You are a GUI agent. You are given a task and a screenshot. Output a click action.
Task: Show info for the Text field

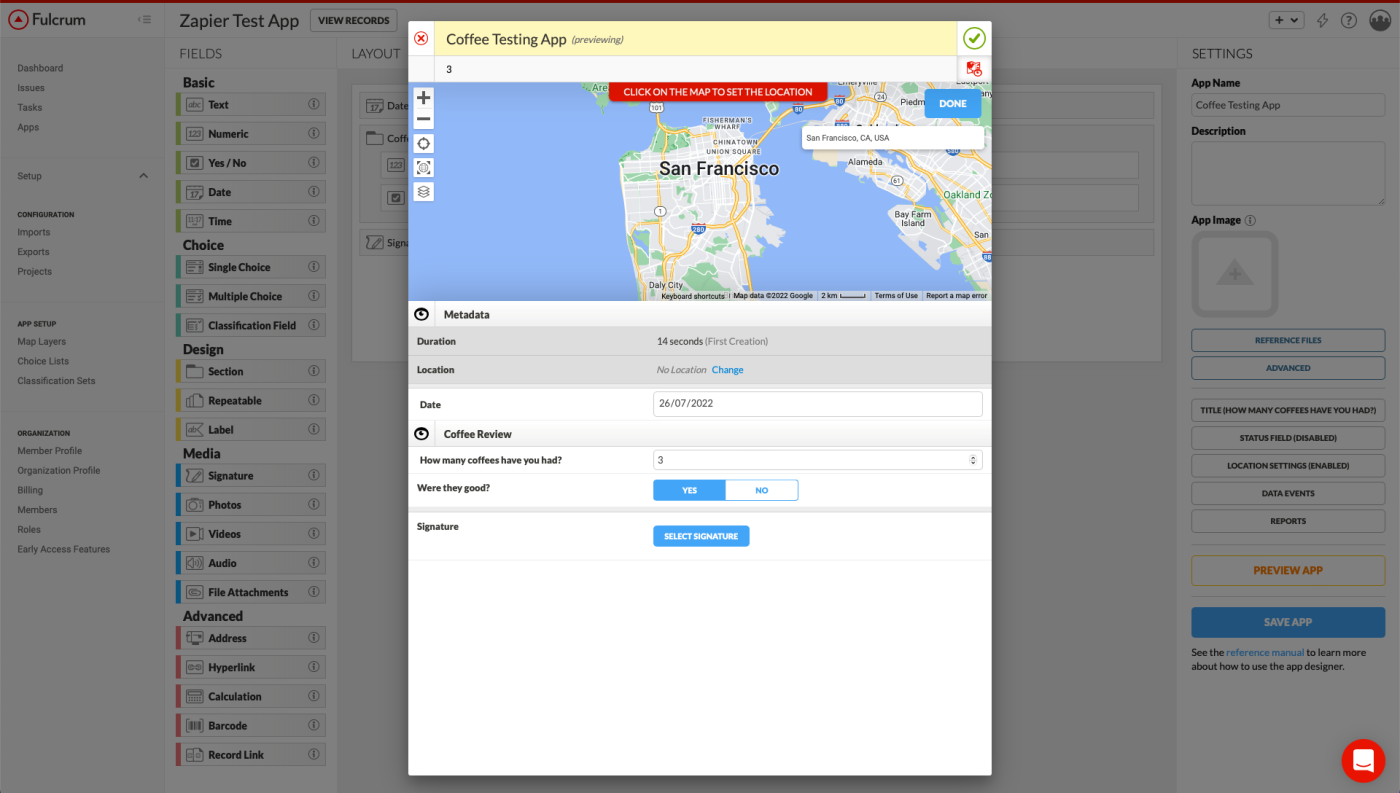click(314, 104)
